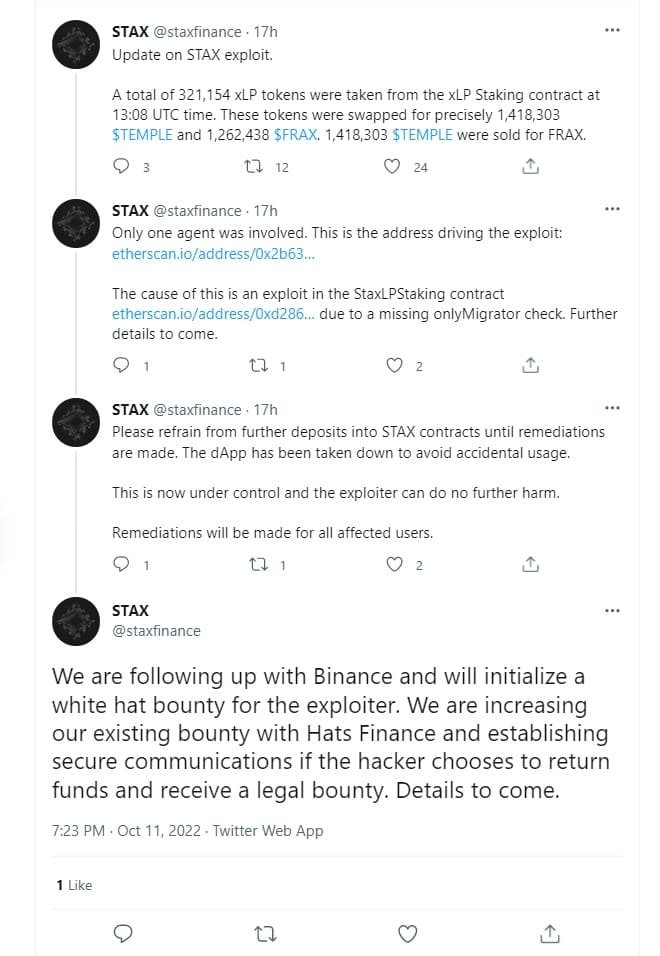
Task: Like the main white hat bounty tweet
Action: point(407,933)
